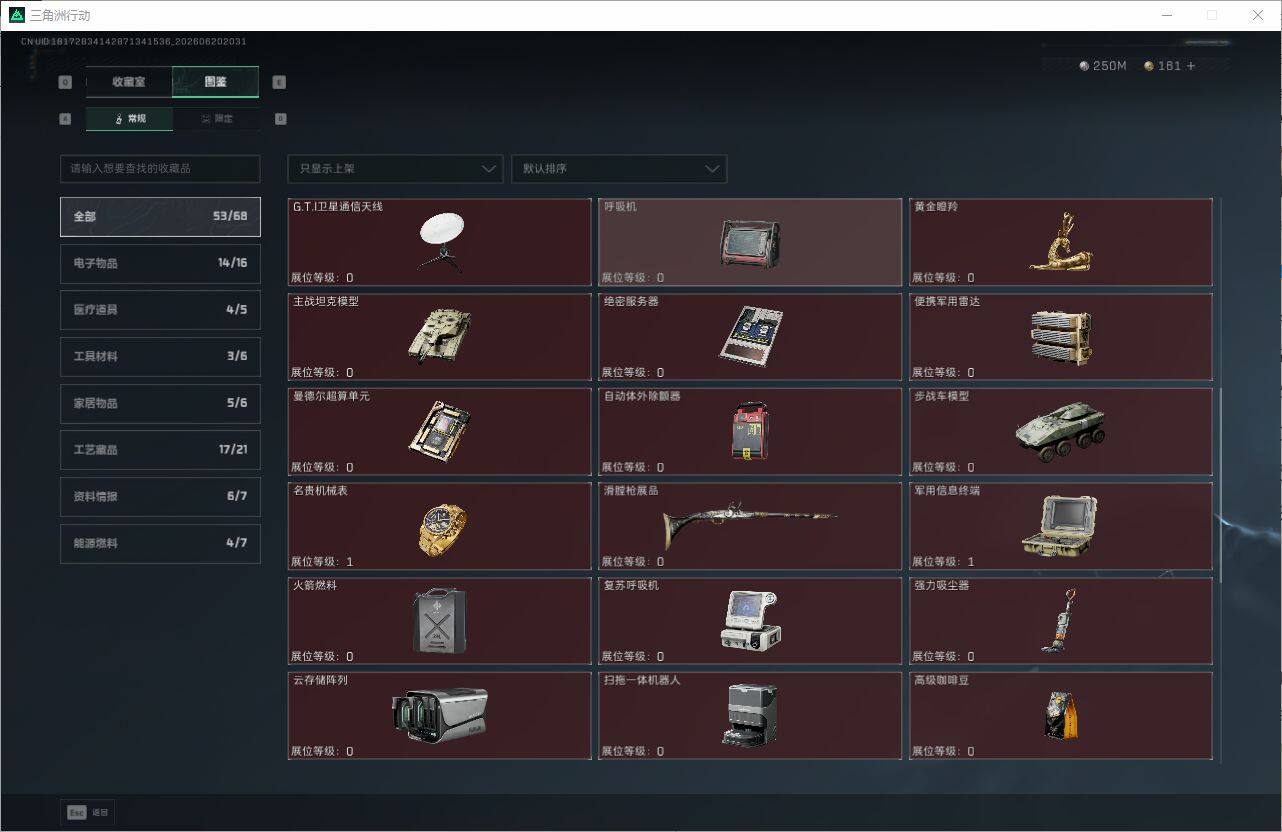Close the 三角洲行动 window
Viewport: 1282px width, 832px height.
(x=1258, y=15)
